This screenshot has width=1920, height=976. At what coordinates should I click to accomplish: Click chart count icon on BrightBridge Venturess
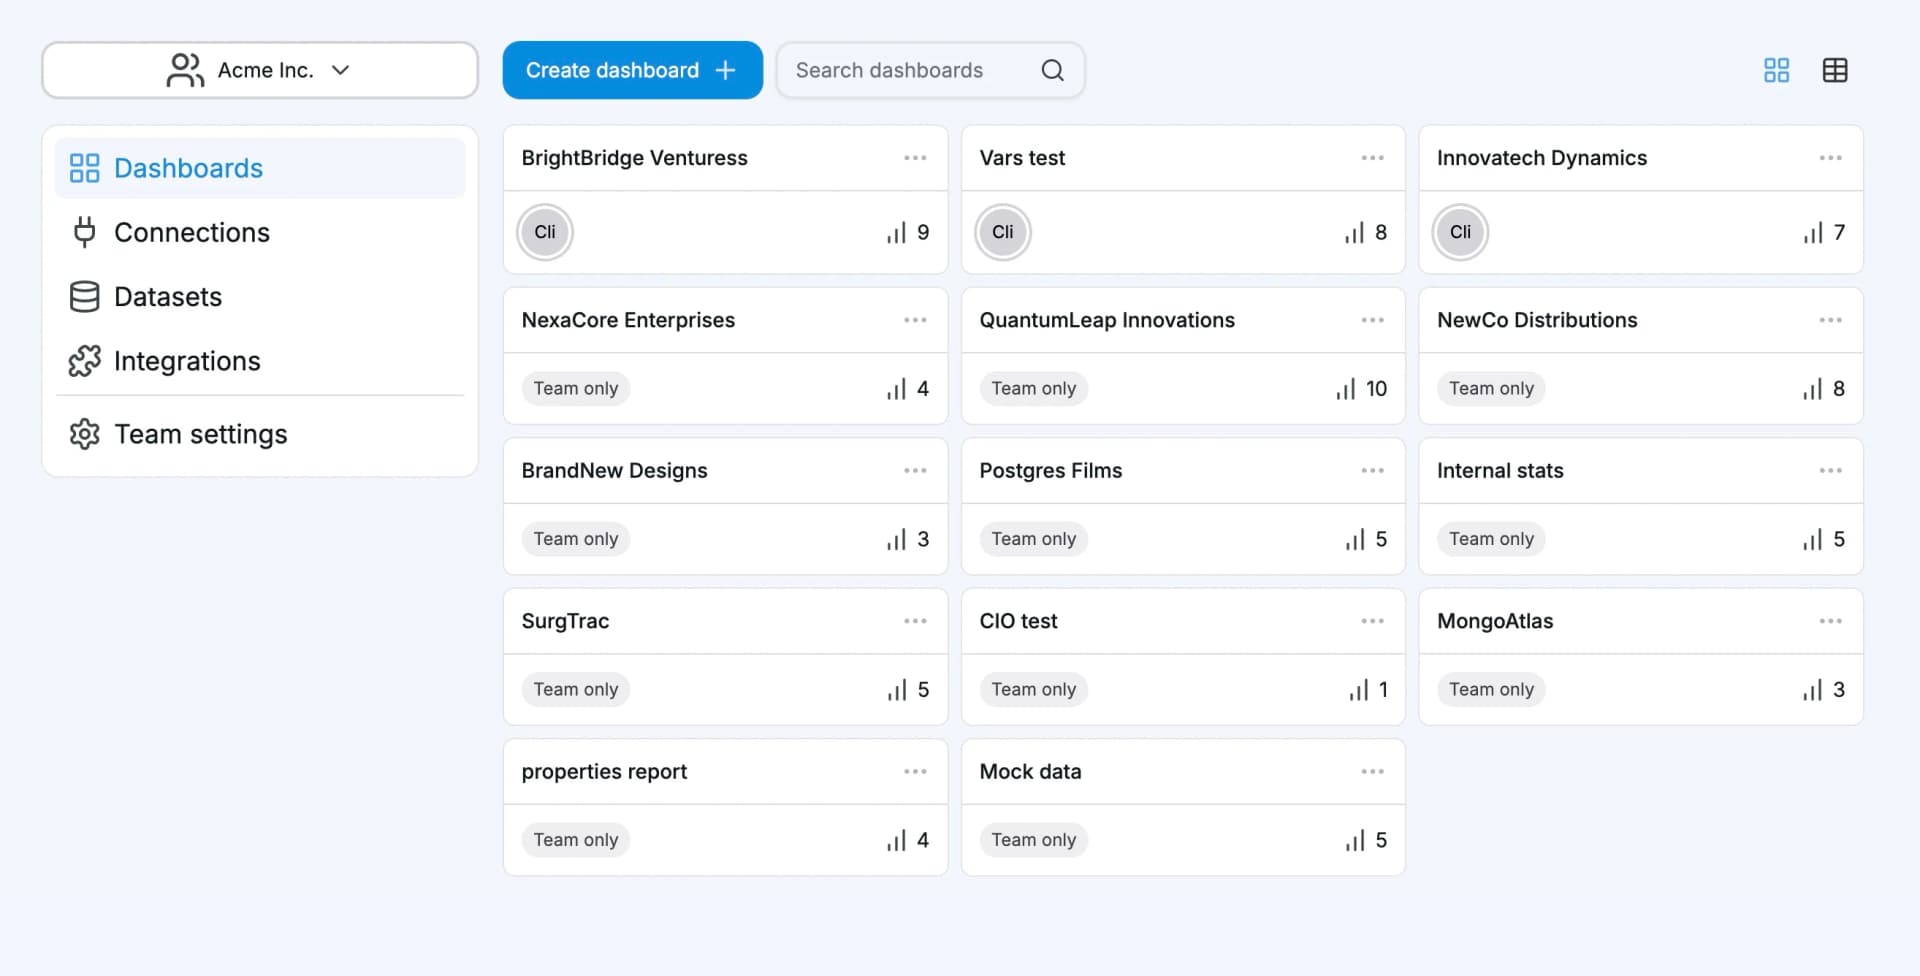tap(896, 233)
